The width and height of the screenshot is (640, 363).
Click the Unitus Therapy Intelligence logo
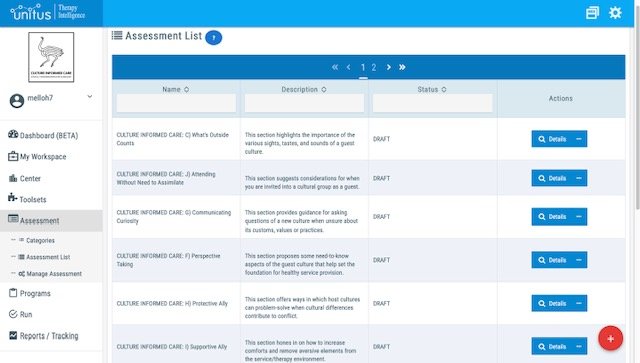click(x=48, y=12)
